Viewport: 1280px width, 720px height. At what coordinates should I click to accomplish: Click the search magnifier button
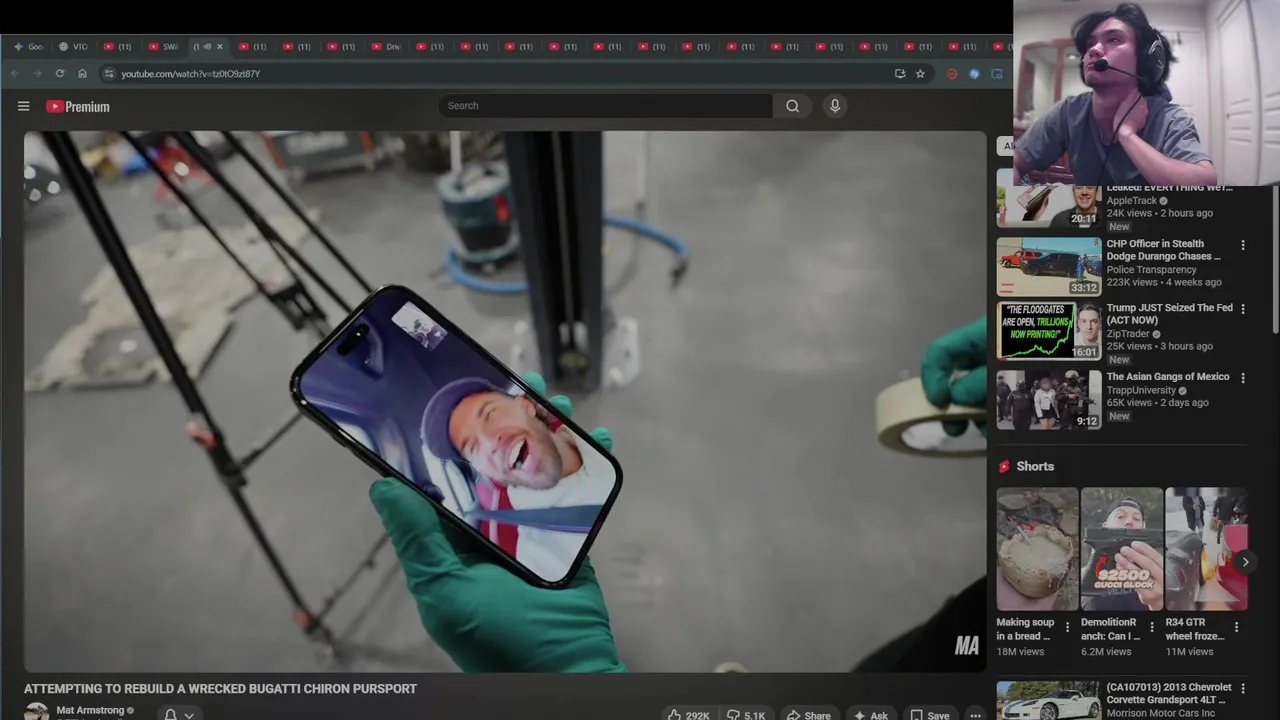pyautogui.click(x=792, y=106)
